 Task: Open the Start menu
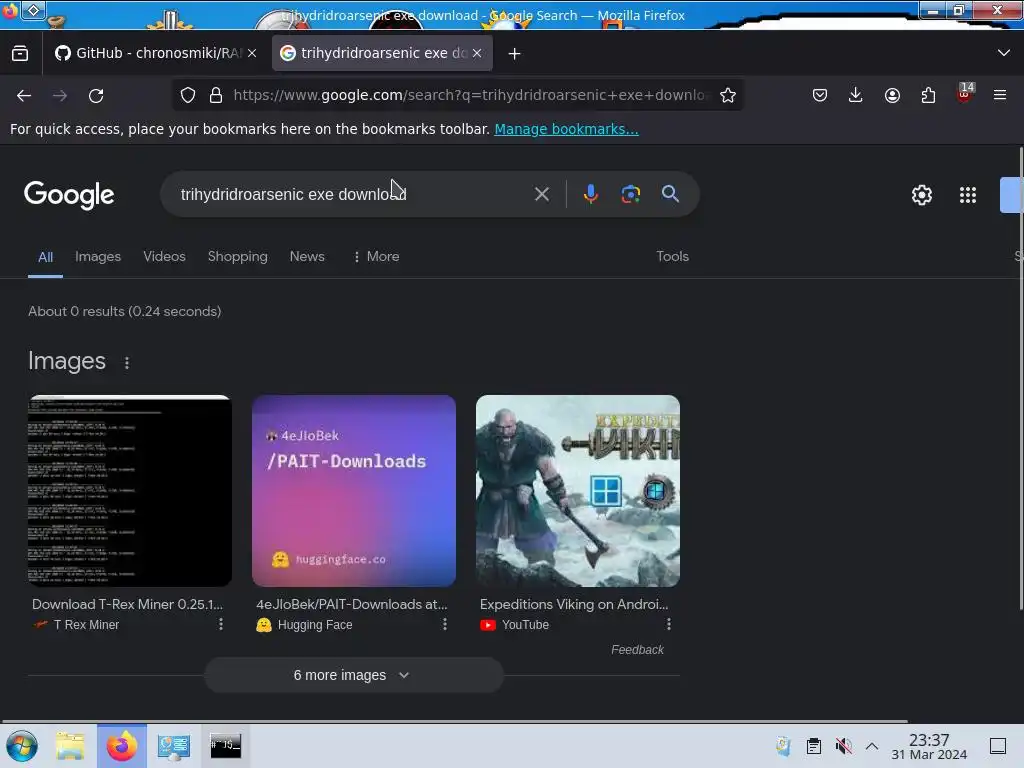22,746
